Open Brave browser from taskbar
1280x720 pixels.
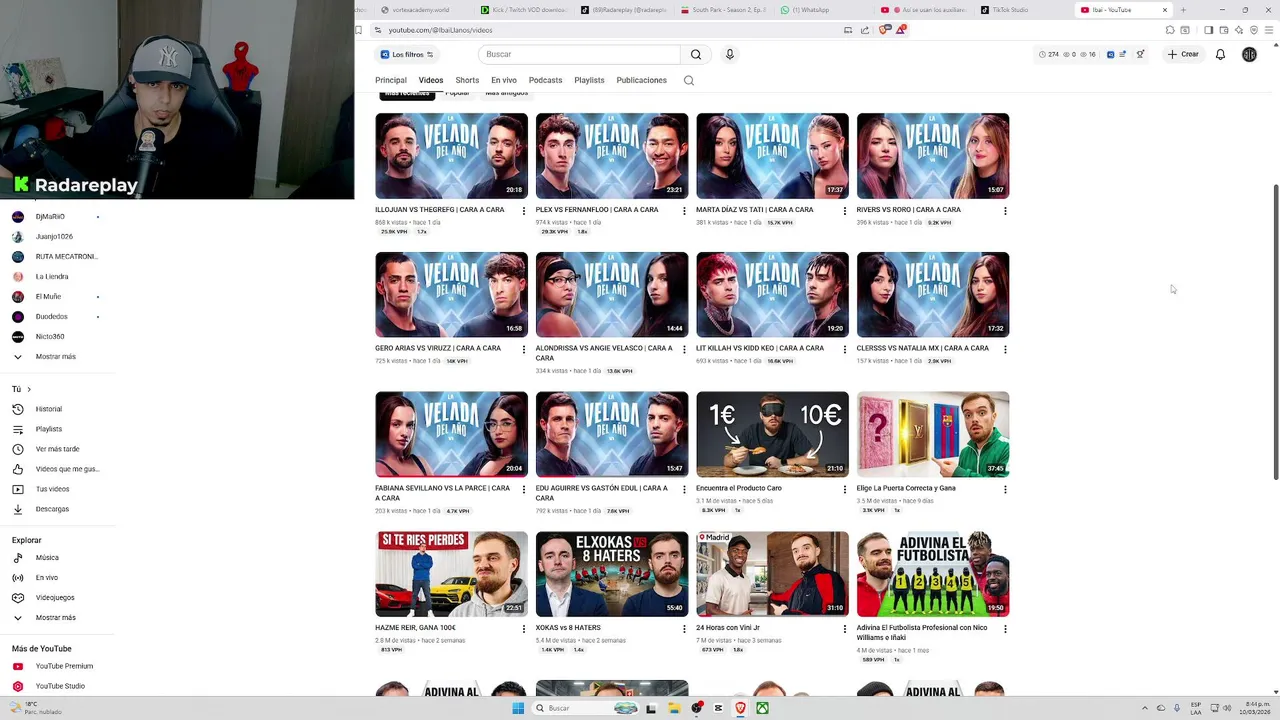click(740, 708)
